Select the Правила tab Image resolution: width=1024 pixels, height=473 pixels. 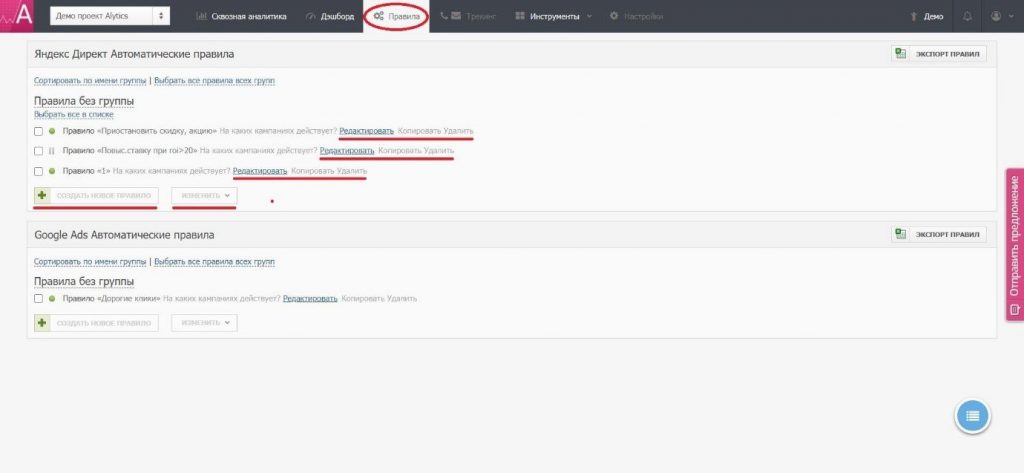tap(396, 16)
